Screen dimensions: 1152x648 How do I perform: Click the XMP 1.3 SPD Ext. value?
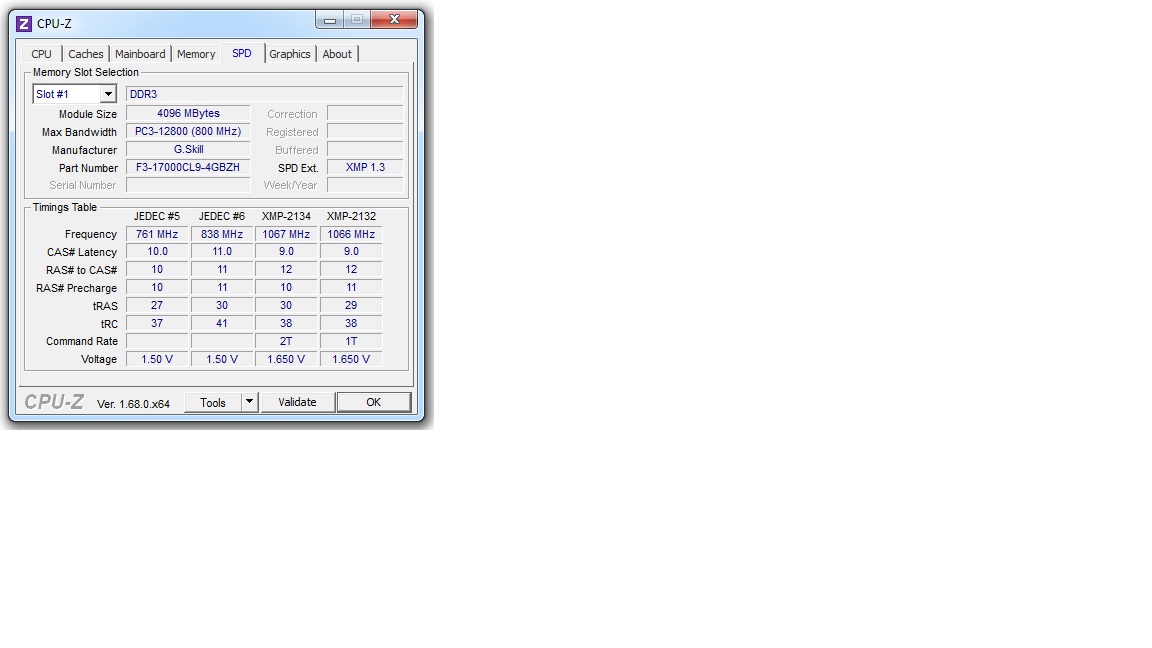pos(365,168)
